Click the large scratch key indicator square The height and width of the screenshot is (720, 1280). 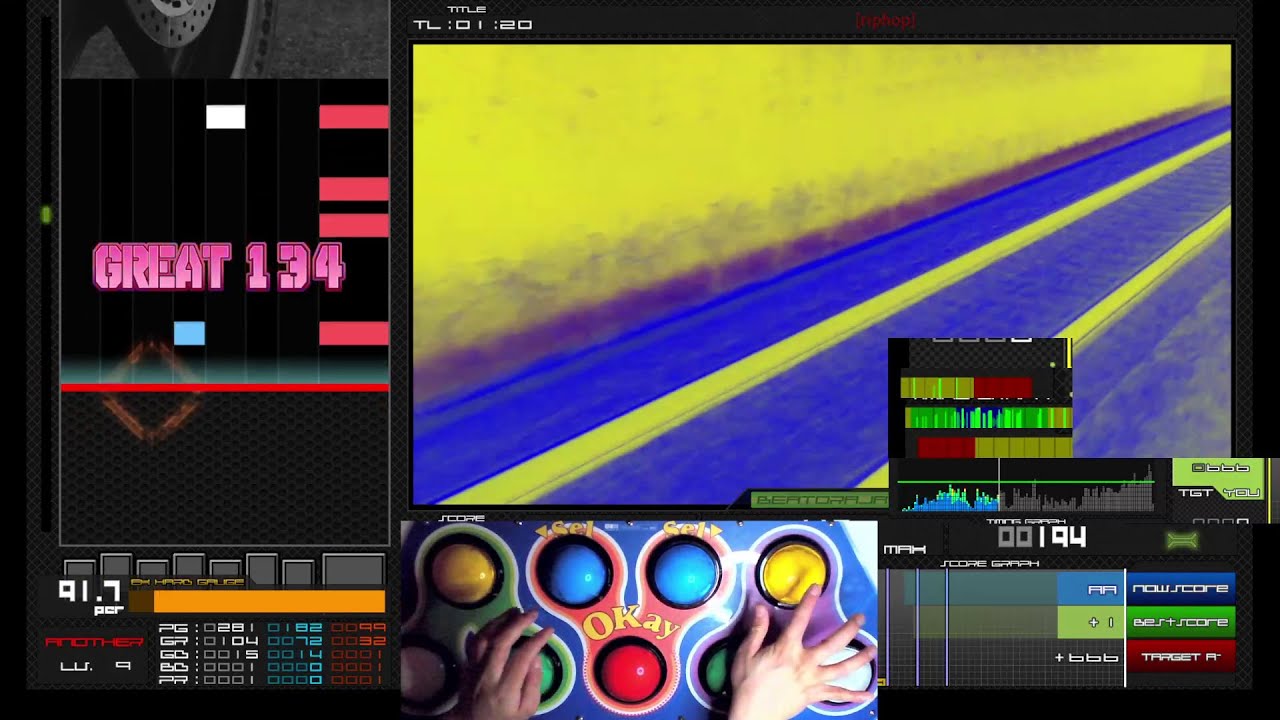click(354, 570)
